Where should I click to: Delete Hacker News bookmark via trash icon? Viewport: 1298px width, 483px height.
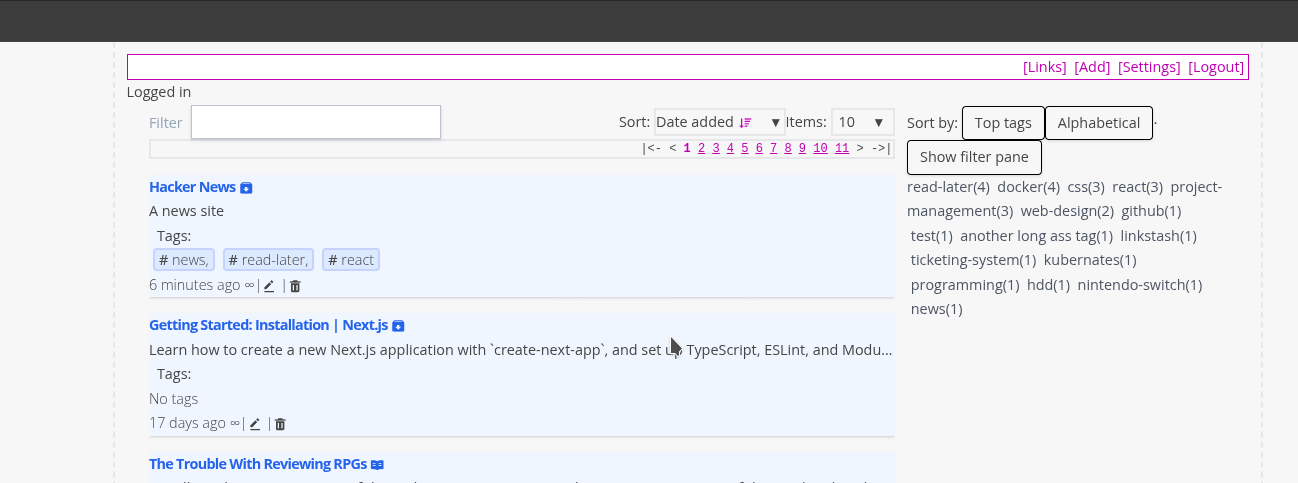[x=295, y=286]
